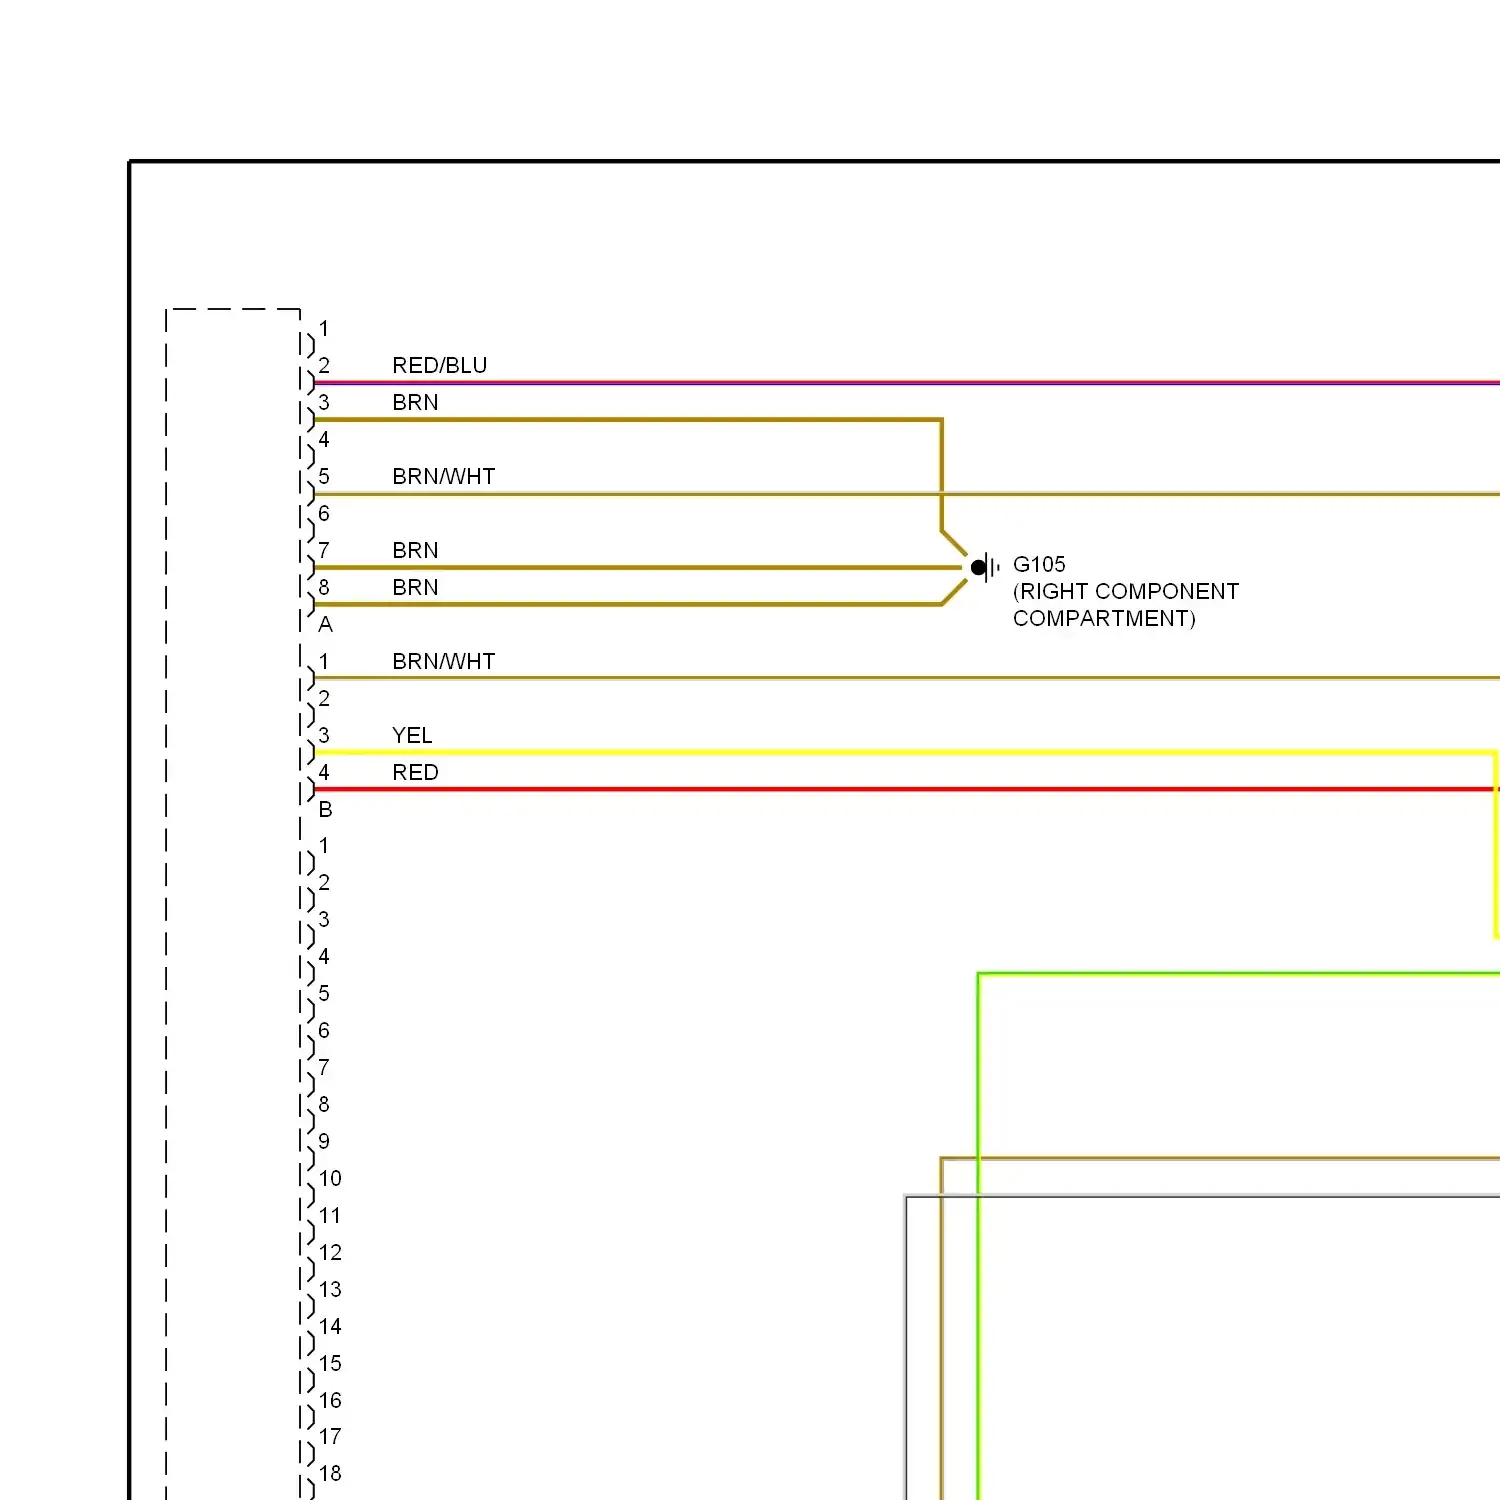
Task: Select the BRN label at pin 7
Action: pos(415,551)
